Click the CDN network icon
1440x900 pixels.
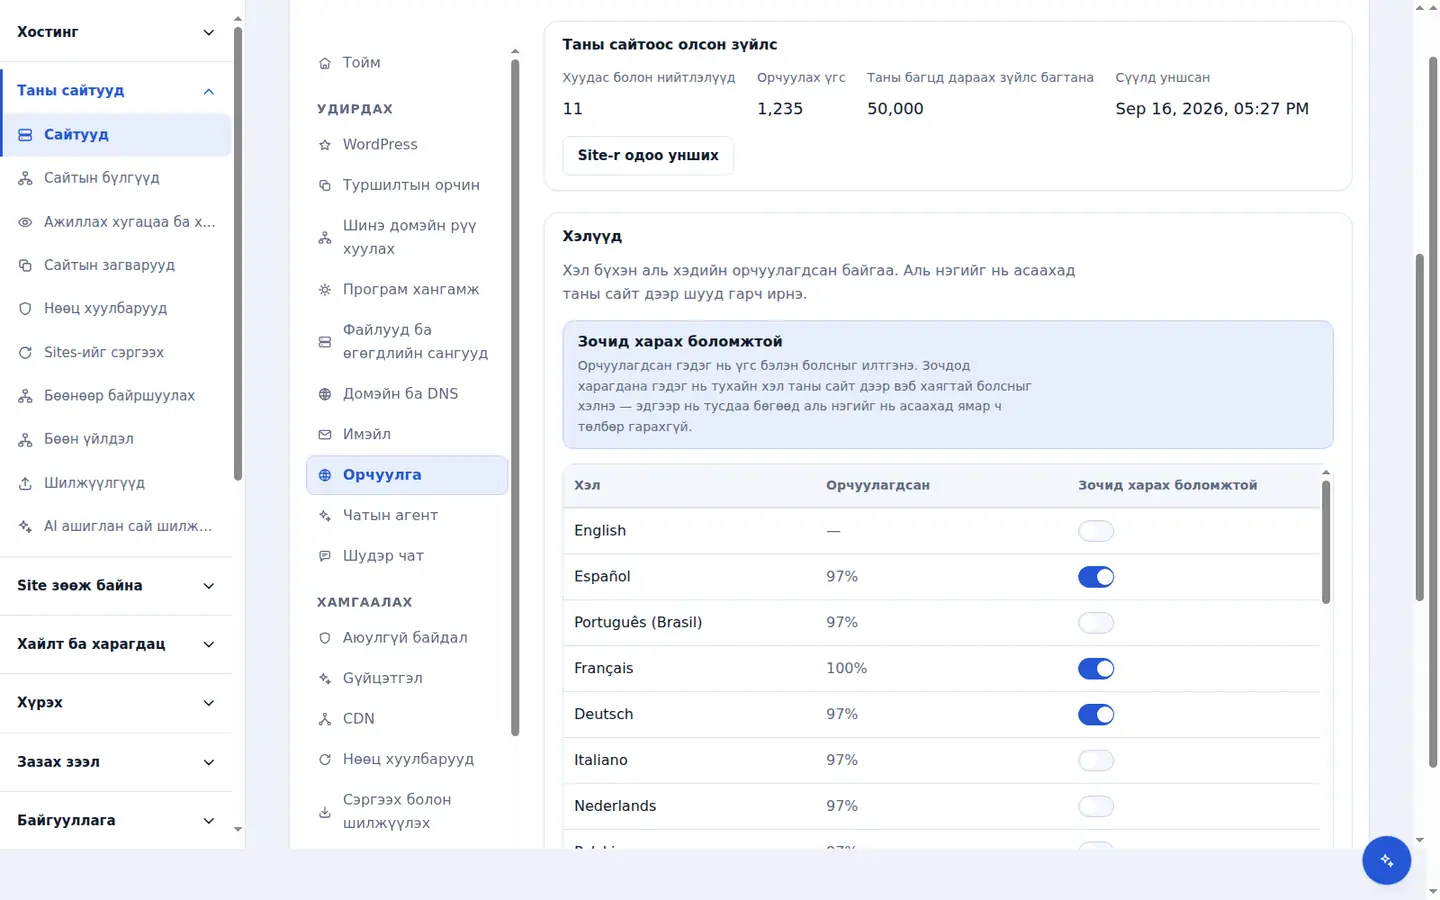(325, 719)
